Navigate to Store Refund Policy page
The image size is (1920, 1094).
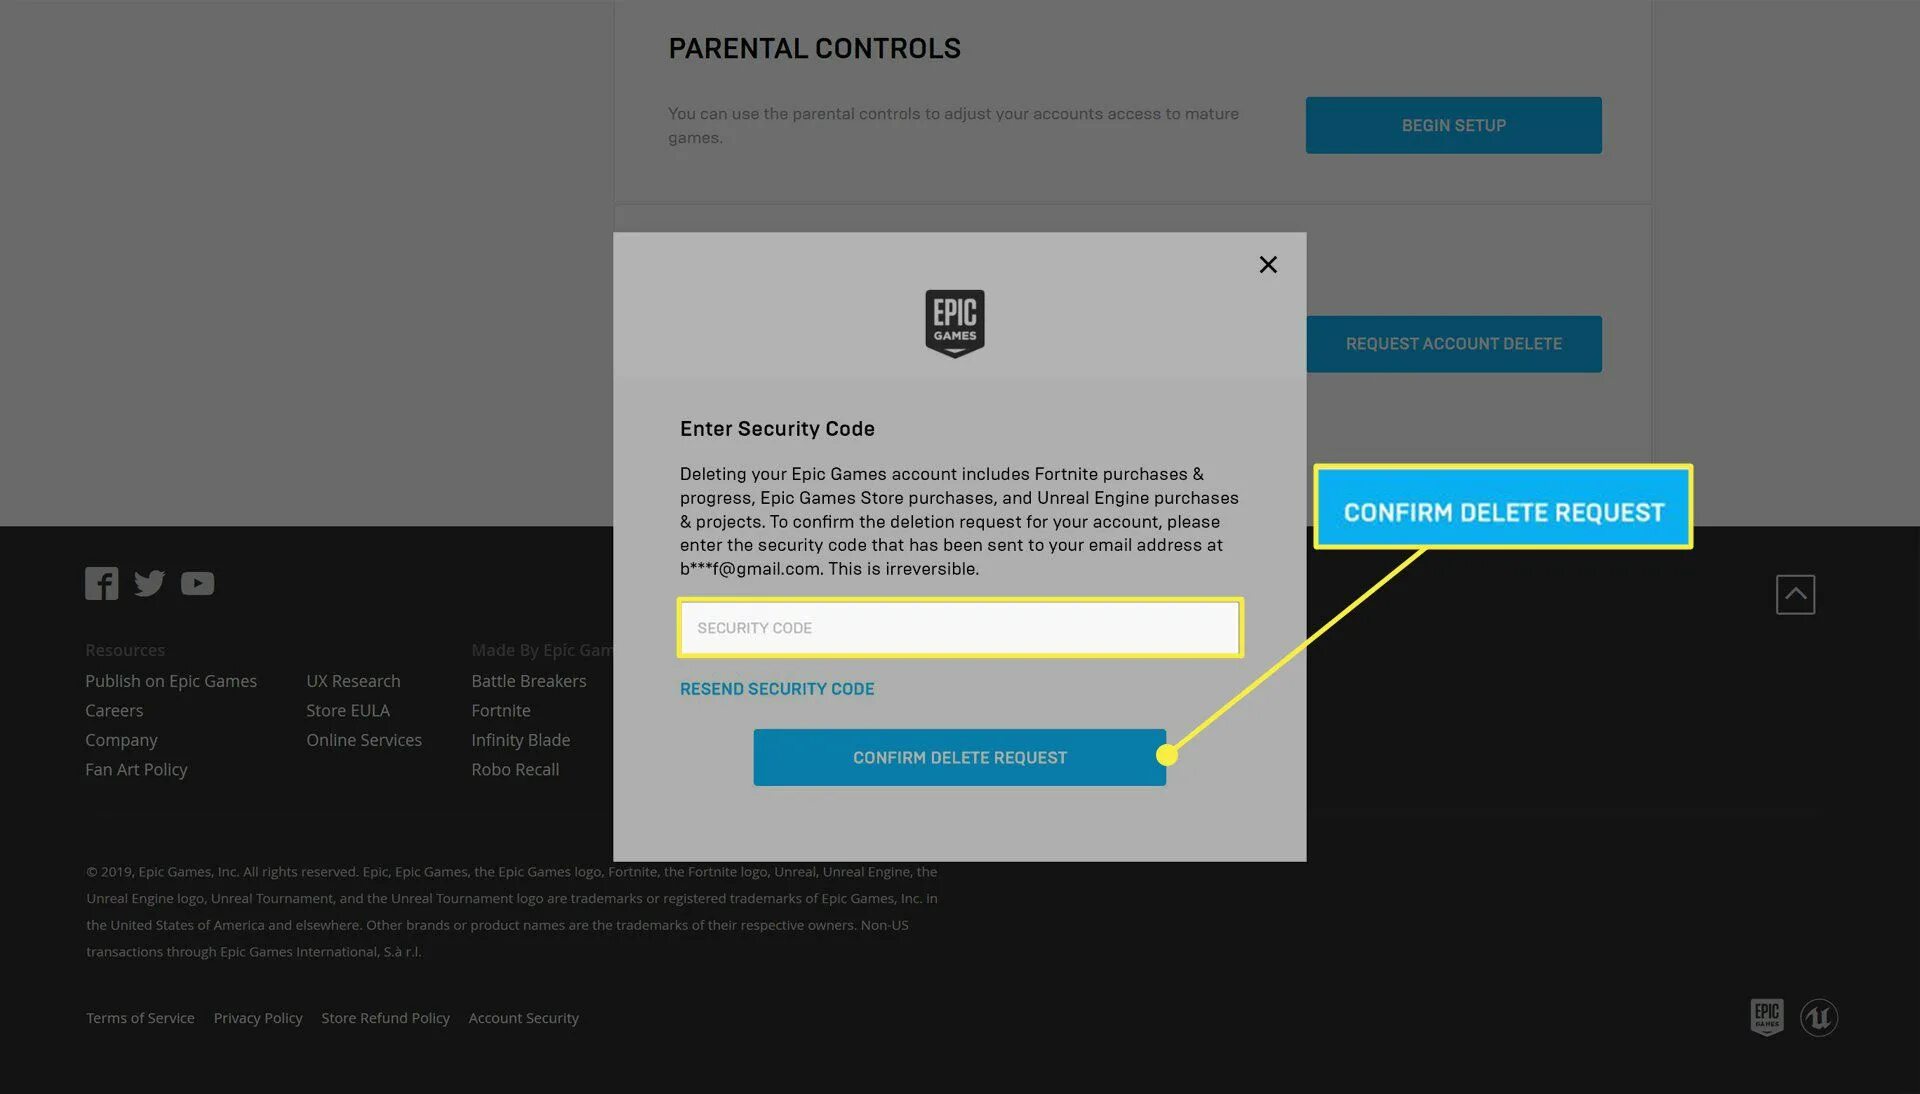[x=385, y=1018]
